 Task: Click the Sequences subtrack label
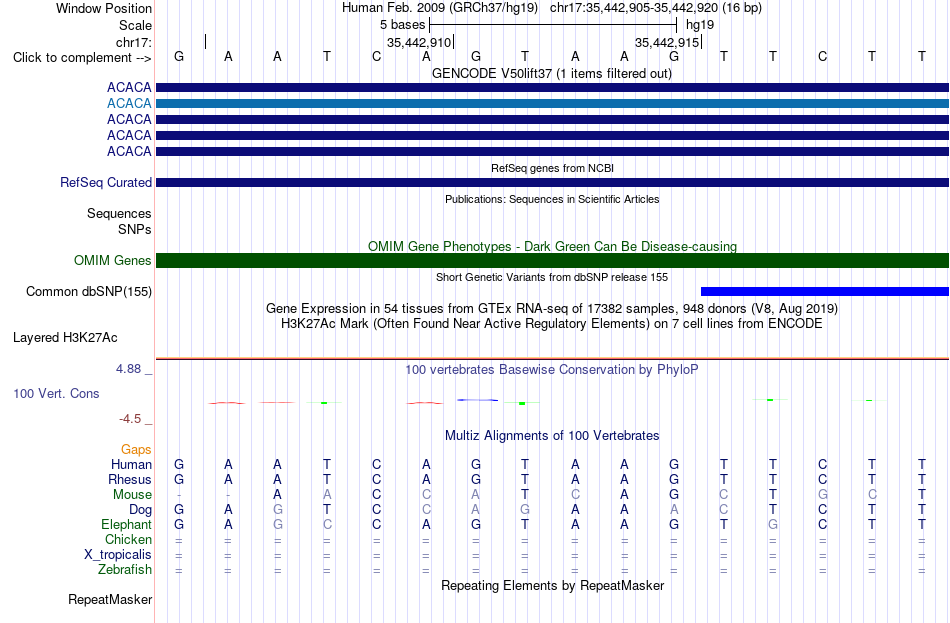coord(119,213)
